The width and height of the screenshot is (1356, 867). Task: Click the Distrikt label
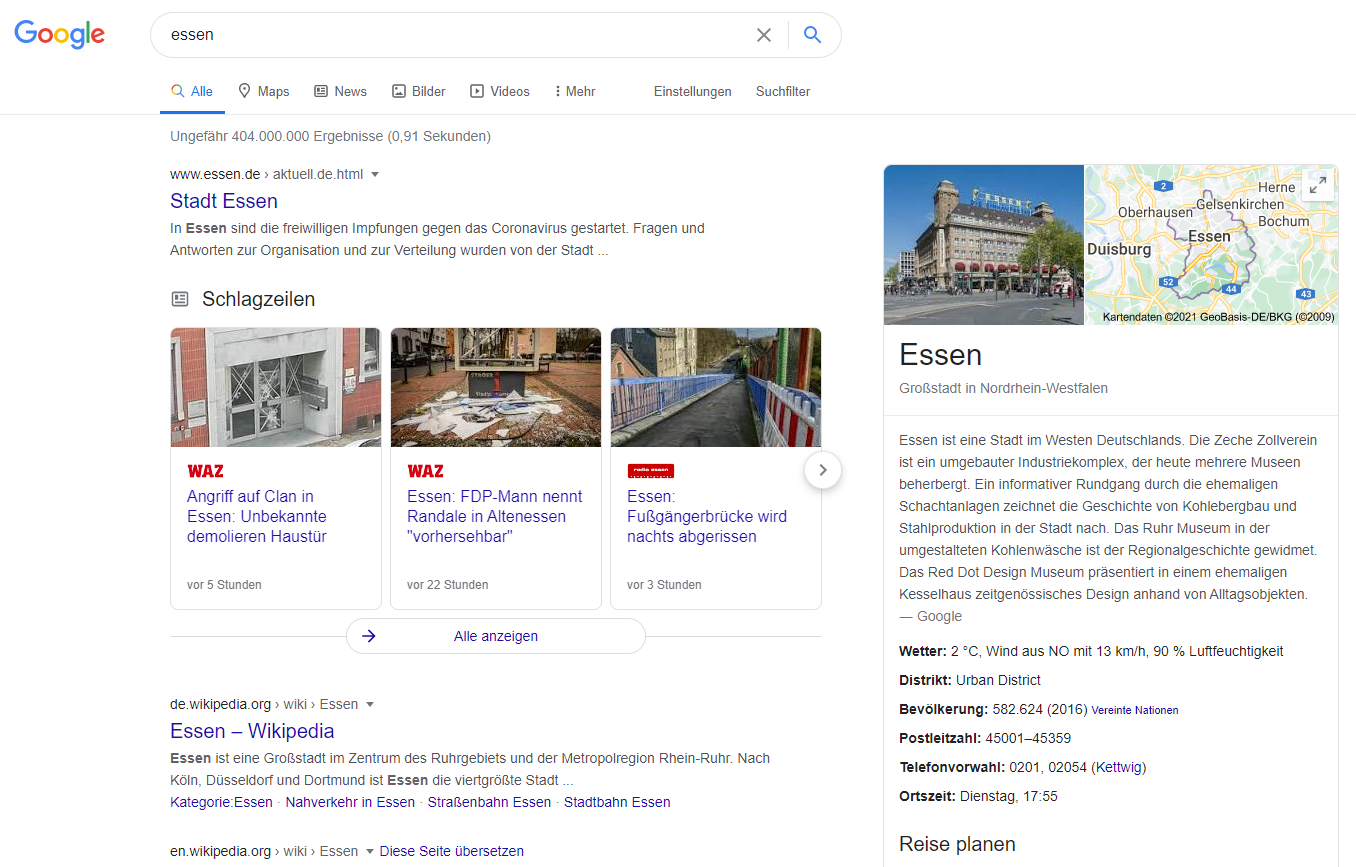pyautogui.click(x=926, y=680)
